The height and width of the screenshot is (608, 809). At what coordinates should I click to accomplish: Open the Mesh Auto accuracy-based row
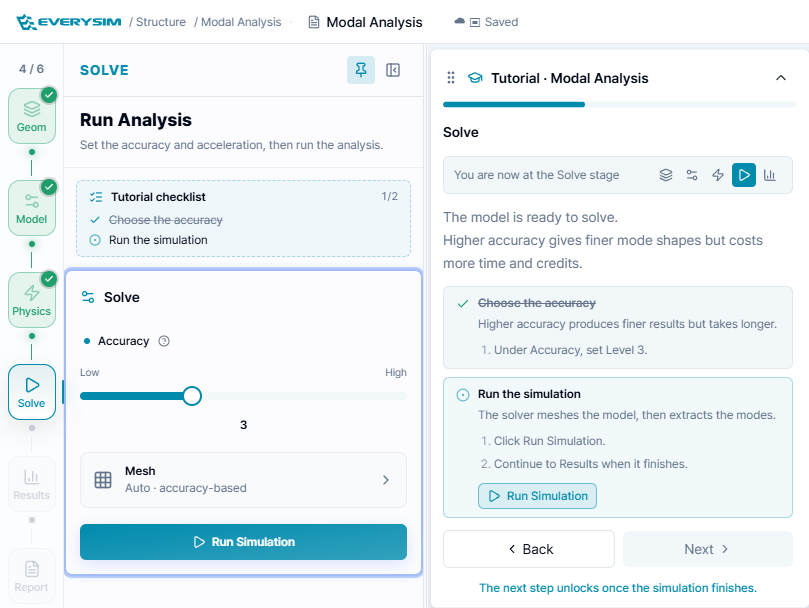[x=244, y=480]
